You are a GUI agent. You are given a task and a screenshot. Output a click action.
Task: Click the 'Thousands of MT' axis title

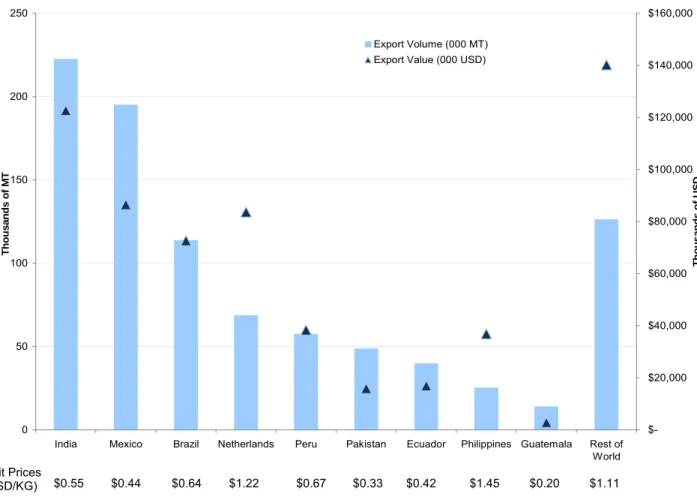[5, 214]
